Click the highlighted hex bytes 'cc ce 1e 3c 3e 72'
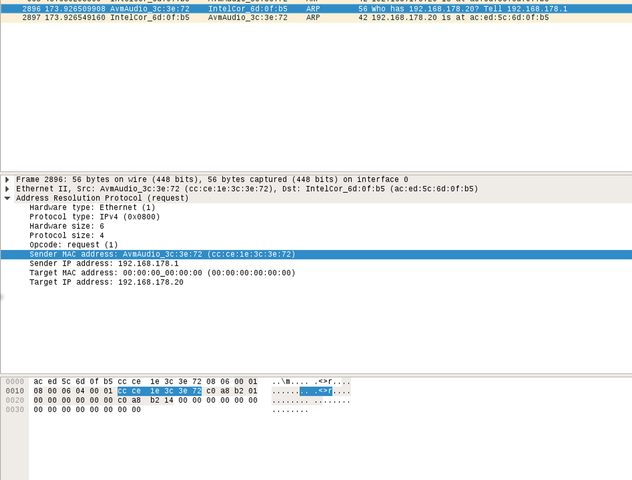The height and width of the screenshot is (480, 632). (x=159, y=391)
